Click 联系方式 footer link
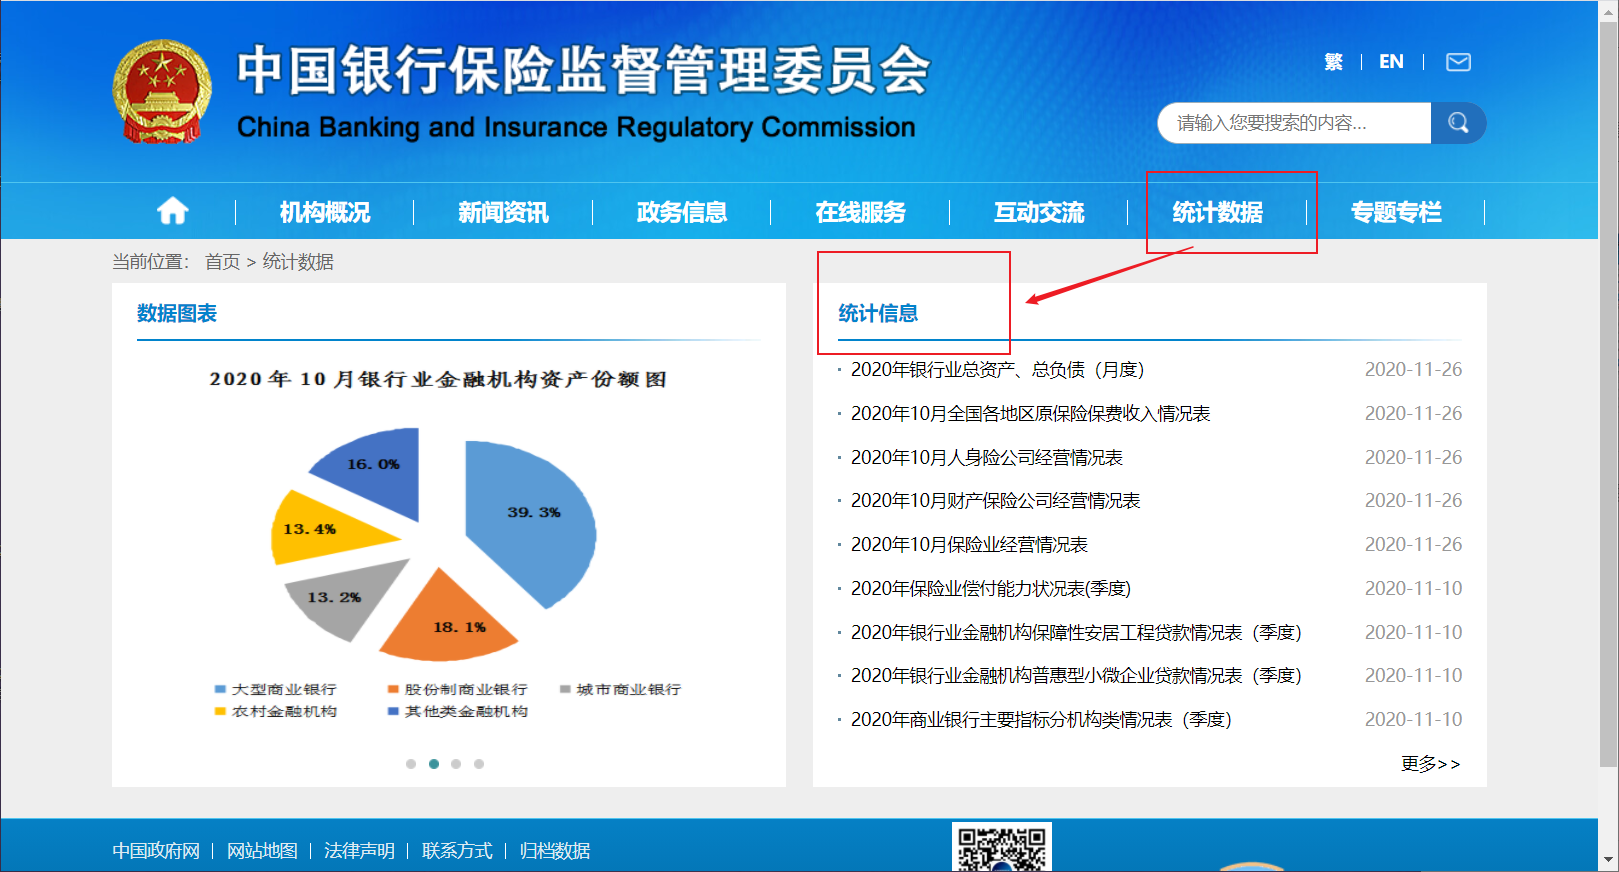The image size is (1619, 872). pyautogui.click(x=457, y=851)
